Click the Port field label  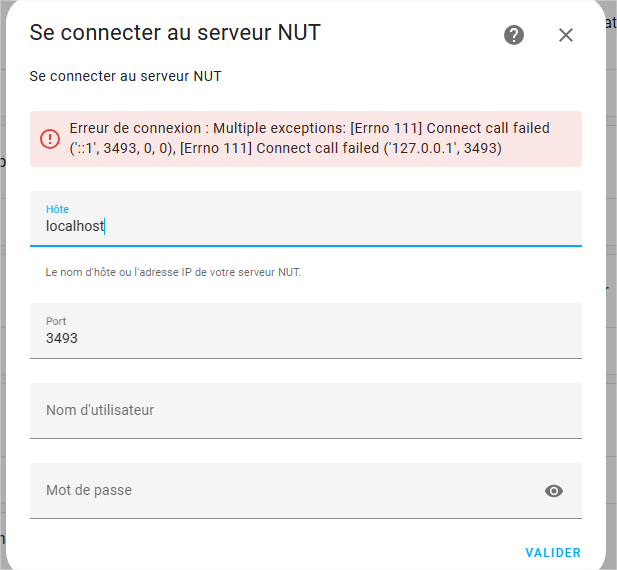[56, 321]
